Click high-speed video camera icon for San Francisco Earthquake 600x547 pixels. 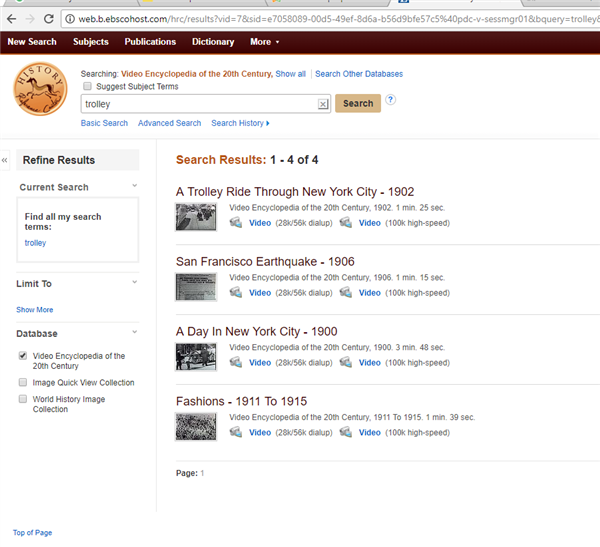tap(346, 292)
